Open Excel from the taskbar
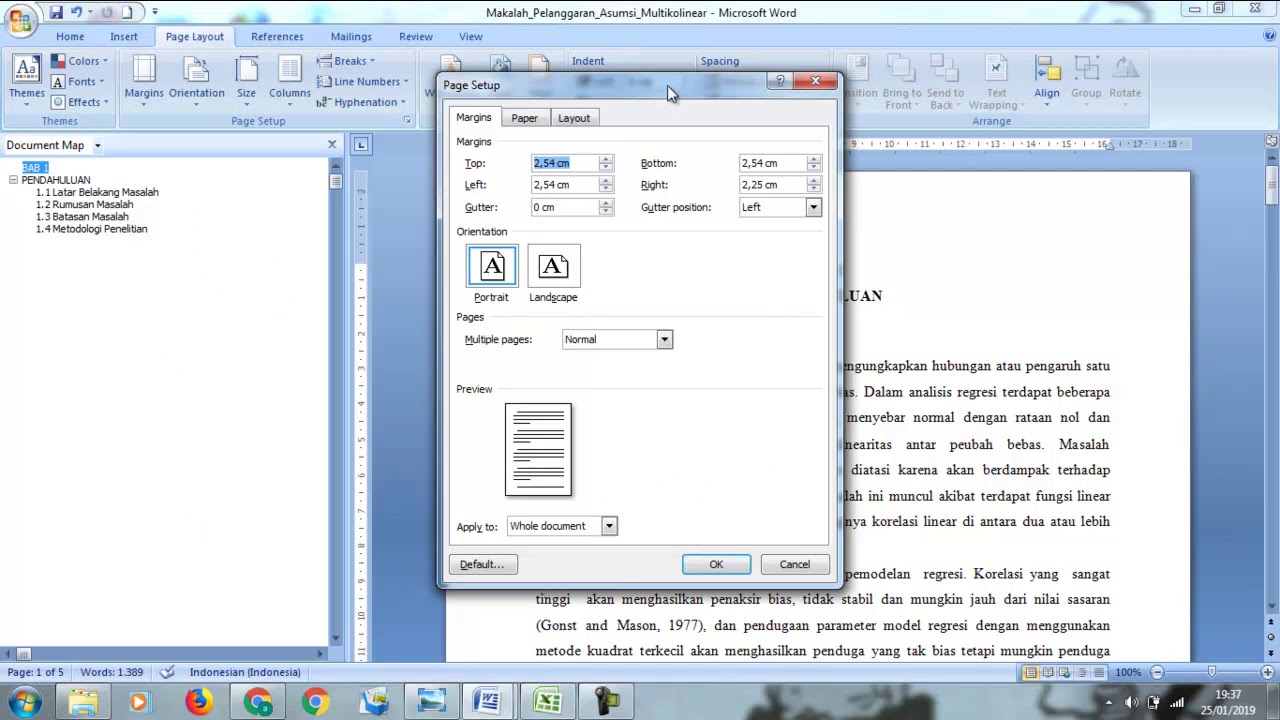The width and height of the screenshot is (1280, 720). click(548, 702)
